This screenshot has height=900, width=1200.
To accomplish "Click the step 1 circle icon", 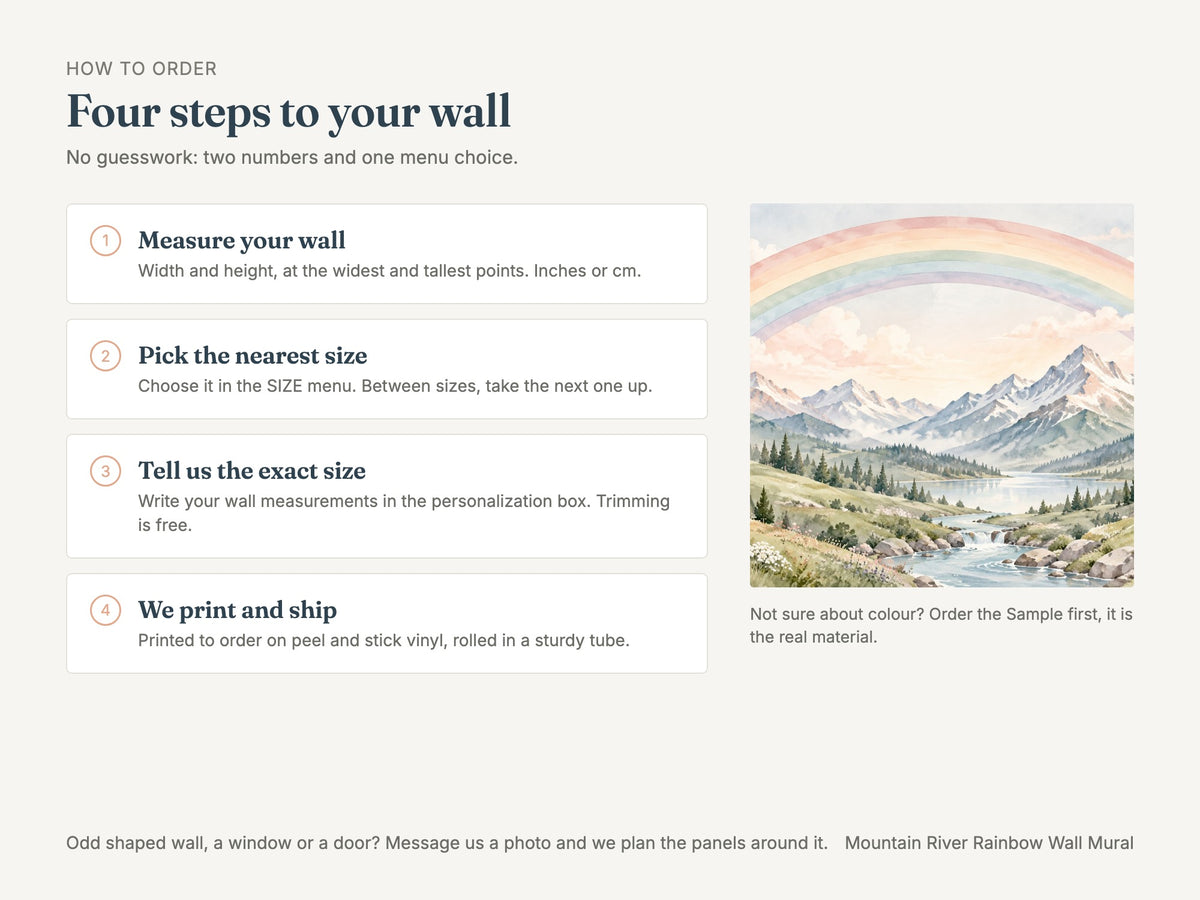I will pos(105,240).
